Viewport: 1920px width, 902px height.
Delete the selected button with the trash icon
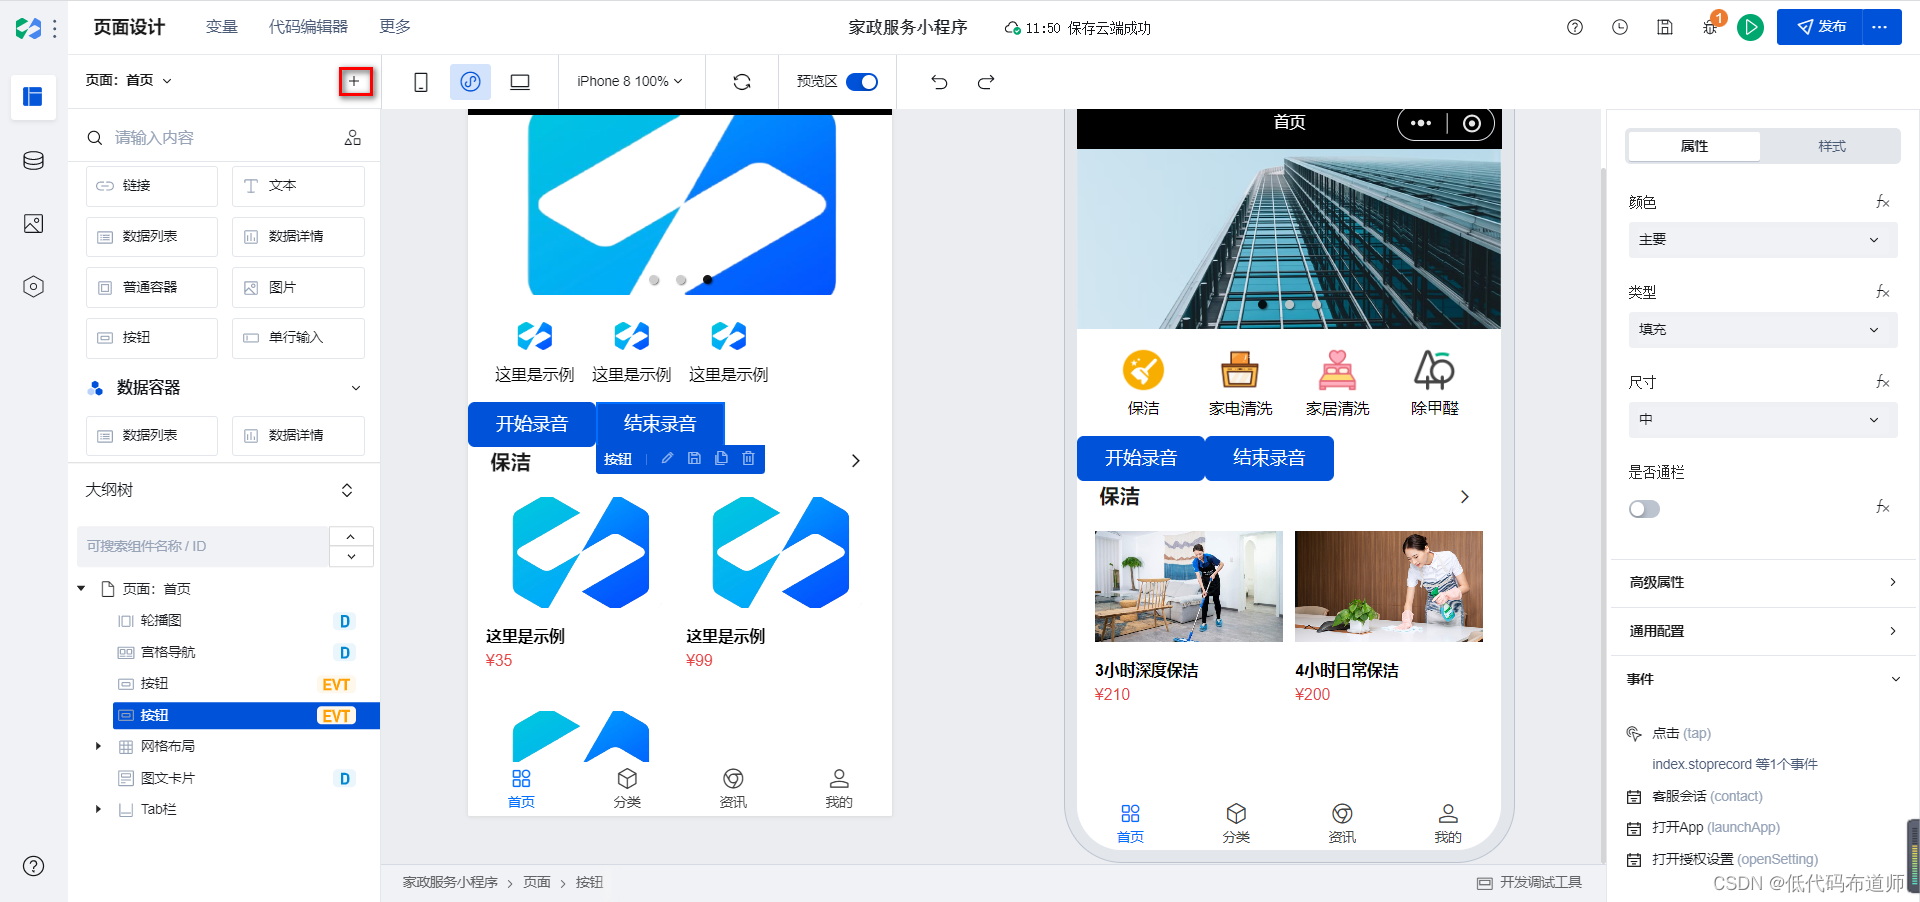click(x=748, y=458)
